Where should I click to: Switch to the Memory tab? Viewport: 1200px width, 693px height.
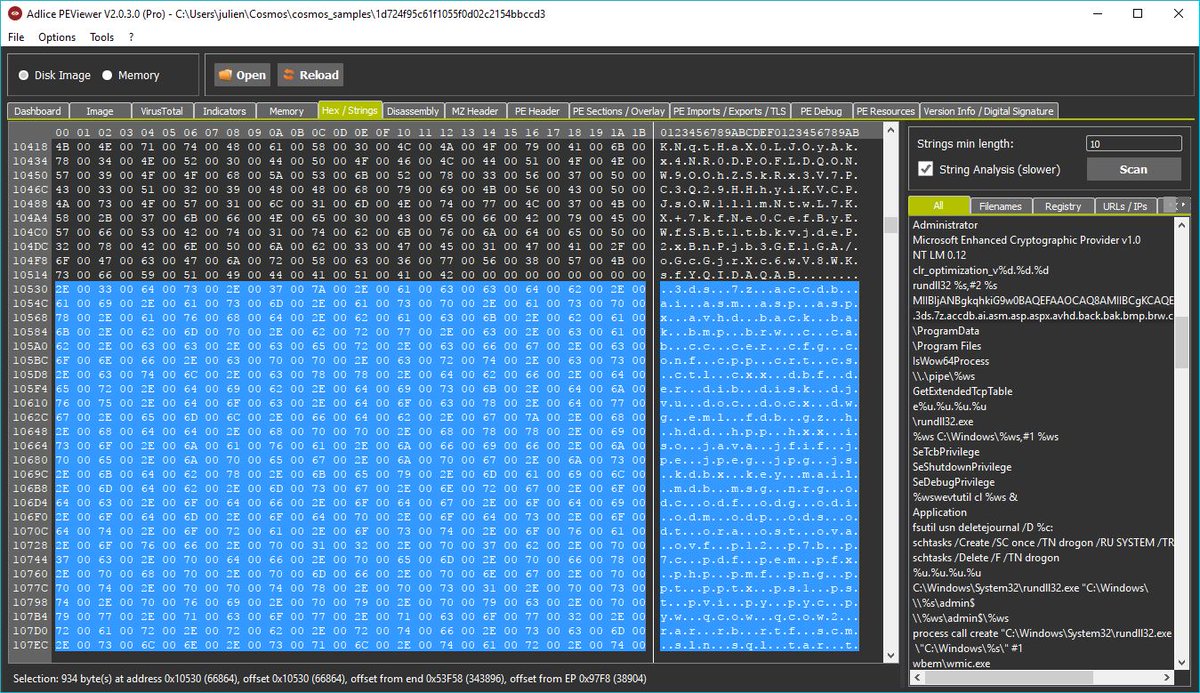point(286,111)
